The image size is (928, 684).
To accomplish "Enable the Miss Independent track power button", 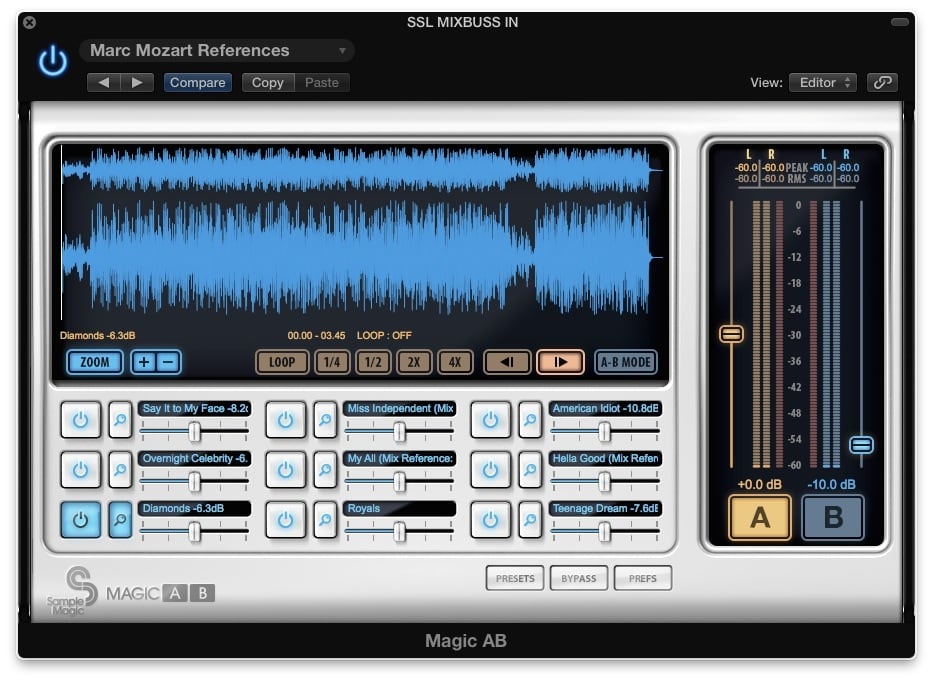I will point(285,420).
